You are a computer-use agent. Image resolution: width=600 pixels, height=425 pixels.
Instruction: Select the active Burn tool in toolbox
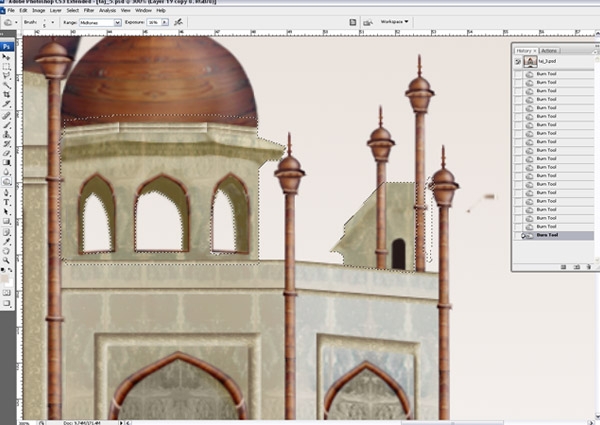click(6, 181)
